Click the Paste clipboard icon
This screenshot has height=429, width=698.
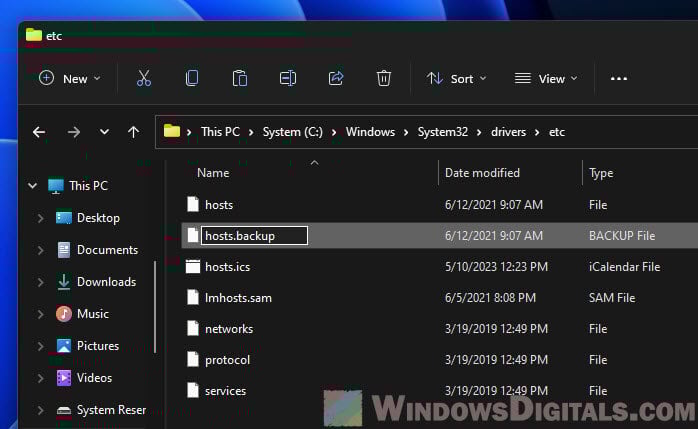coord(239,78)
